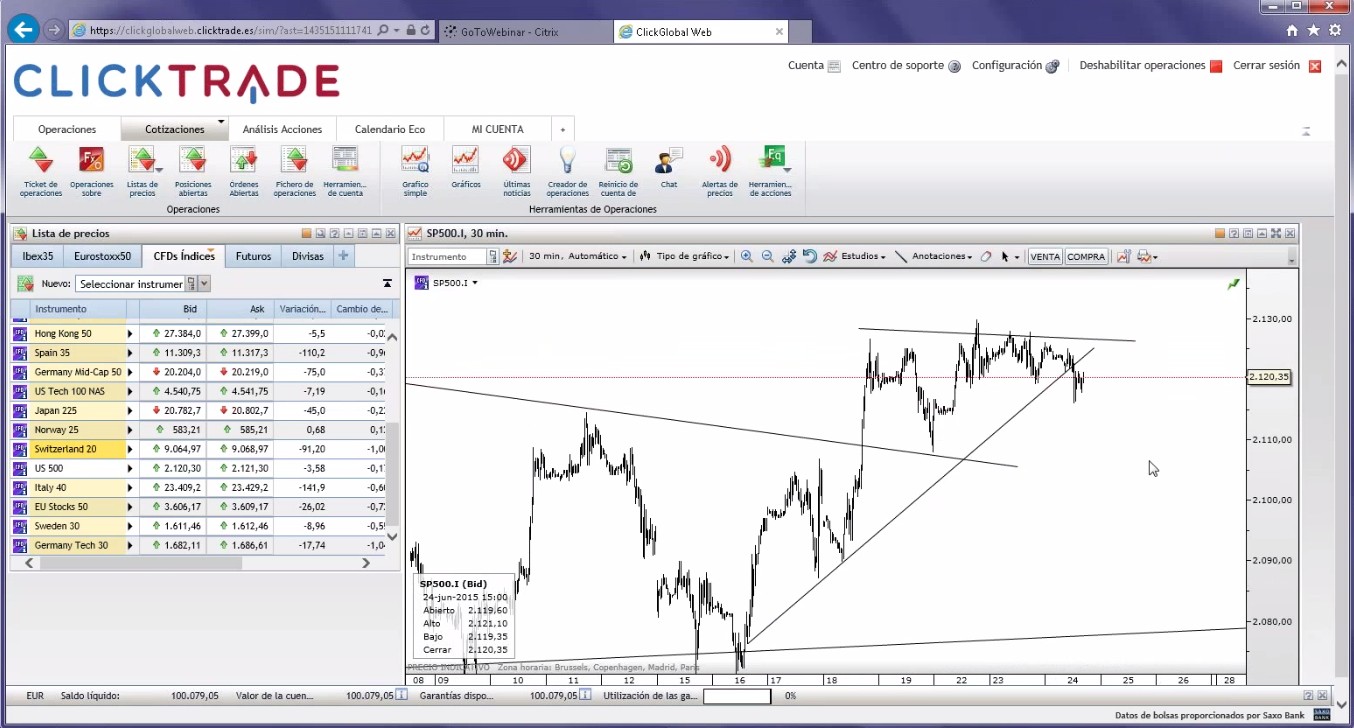Click the green pin icon in chart corner
Screen dimensions: 1354x728
tap(1233, 285)
